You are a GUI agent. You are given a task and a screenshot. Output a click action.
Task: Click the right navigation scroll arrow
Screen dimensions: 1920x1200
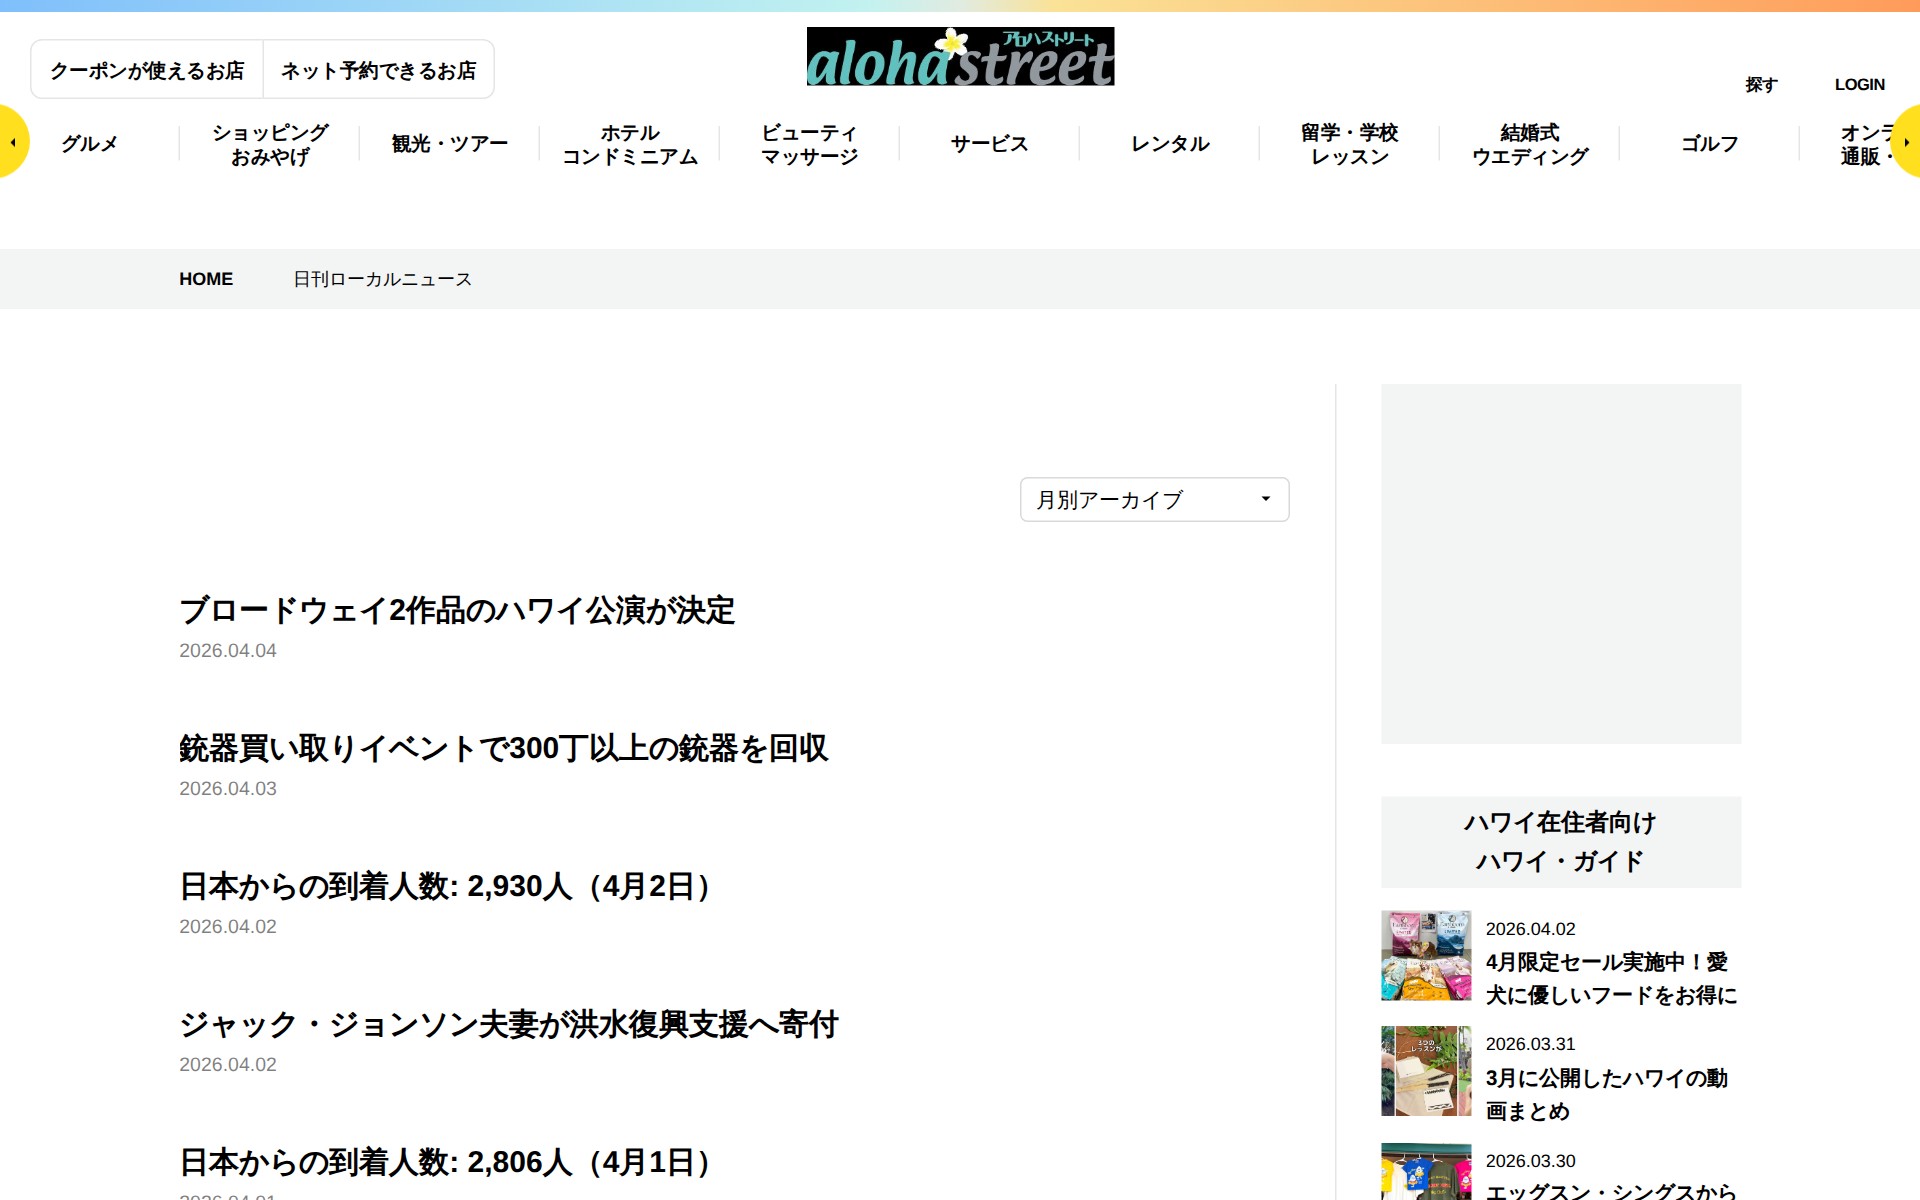click(1908, 141)
